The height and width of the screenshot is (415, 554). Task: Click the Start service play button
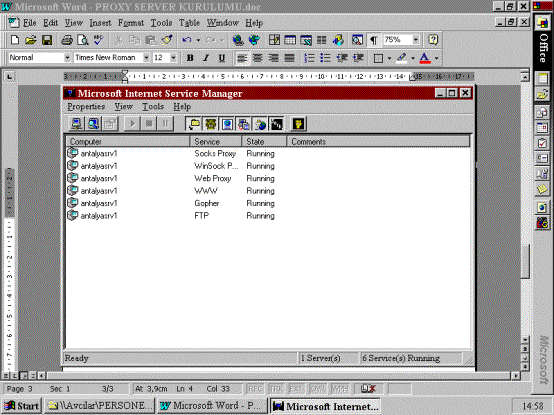pos(132,124)
